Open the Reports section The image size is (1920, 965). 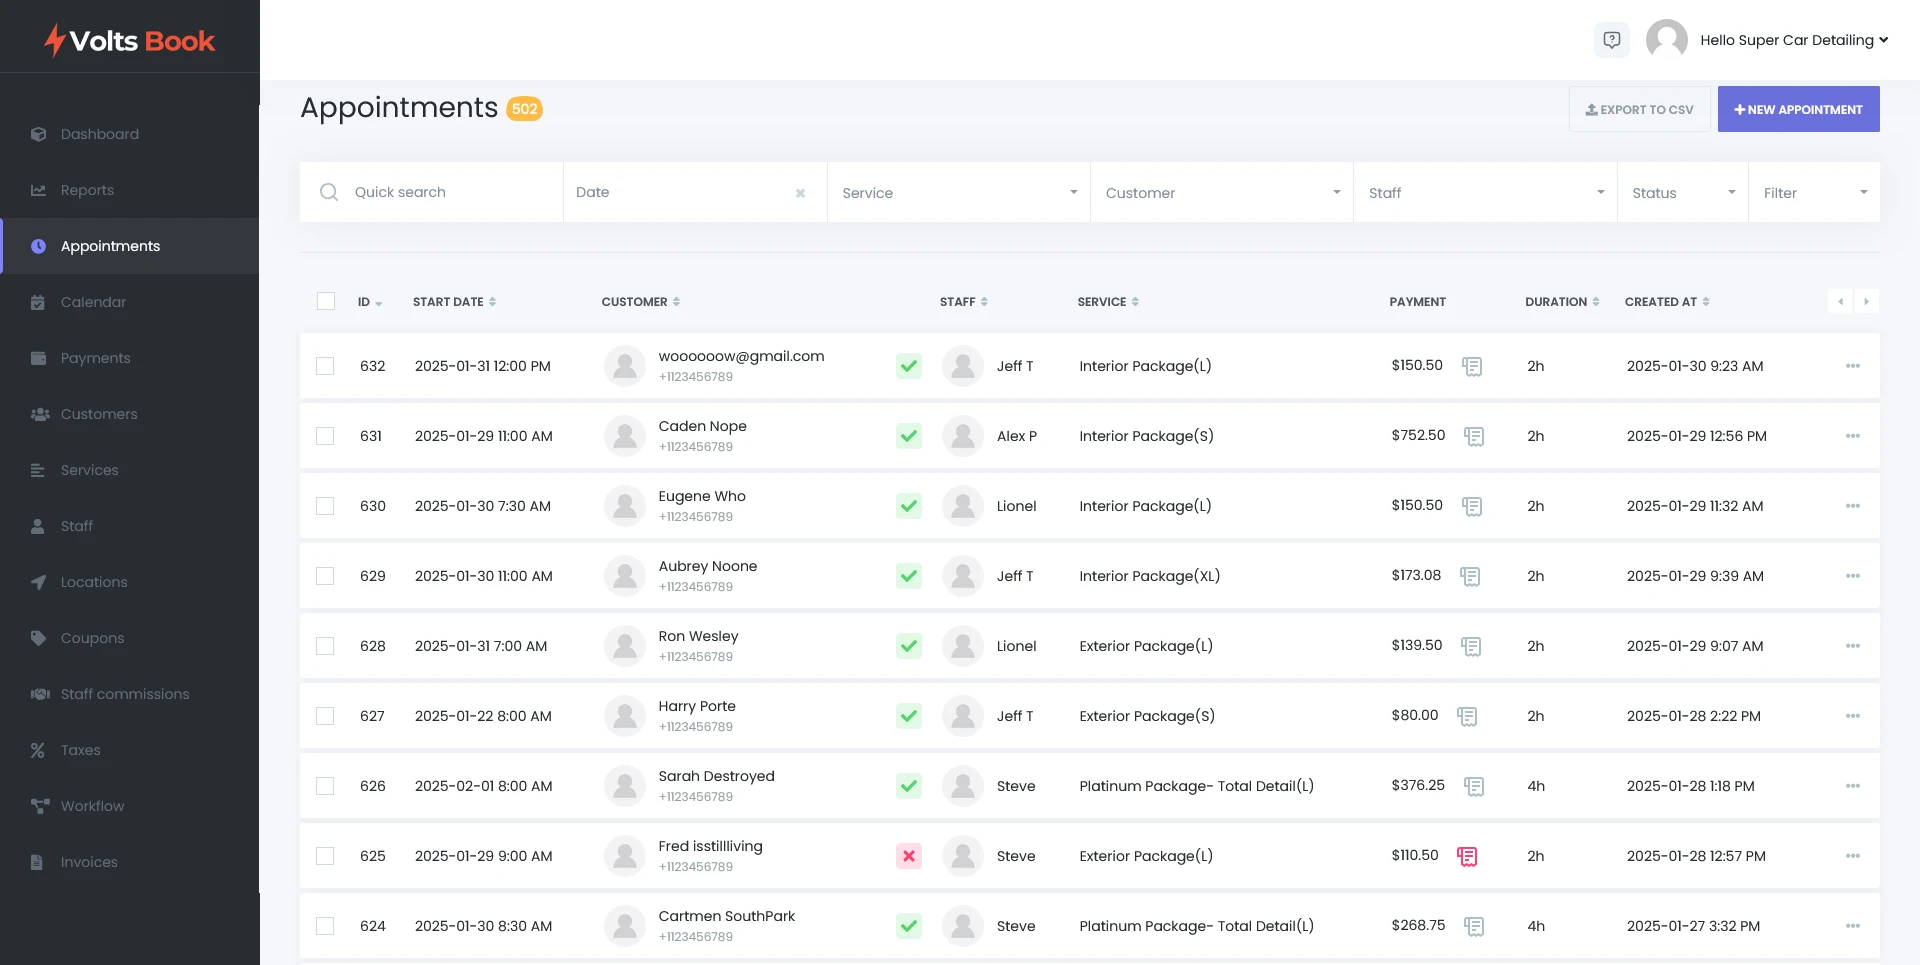point(87,190)
